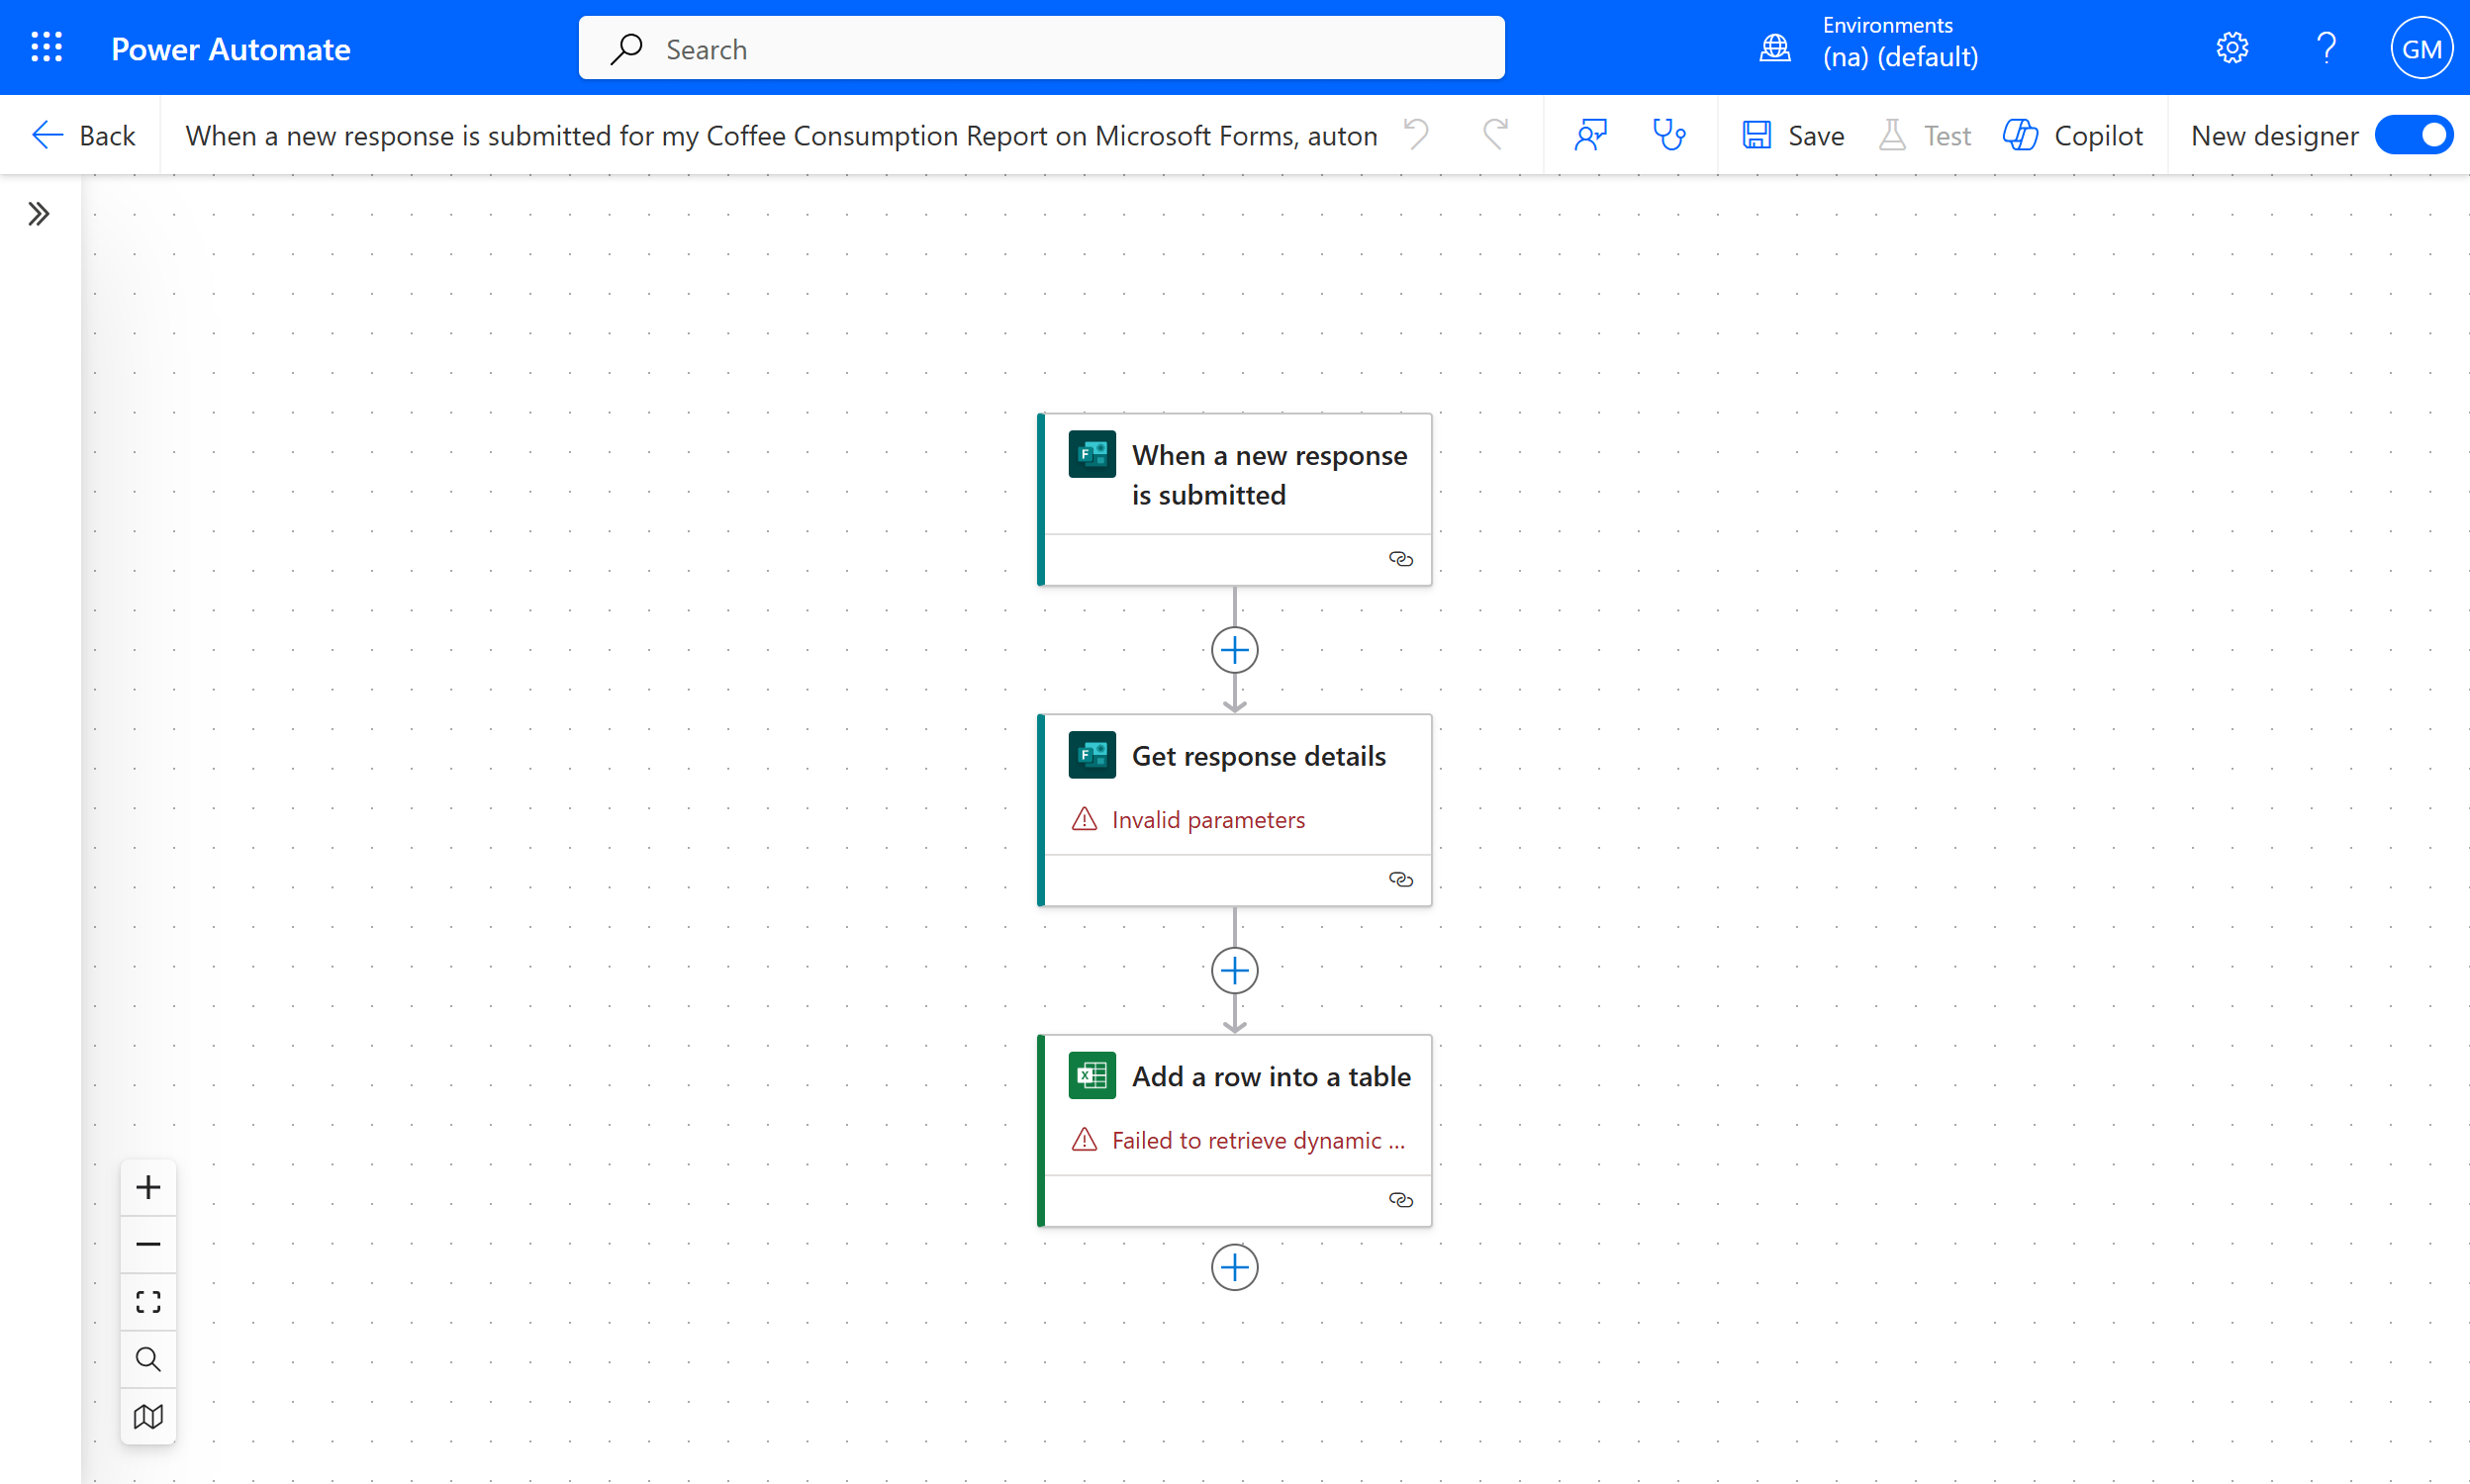Click the redo arrow icon
Viewport: 2470px width, 1484px height.
1495,134
